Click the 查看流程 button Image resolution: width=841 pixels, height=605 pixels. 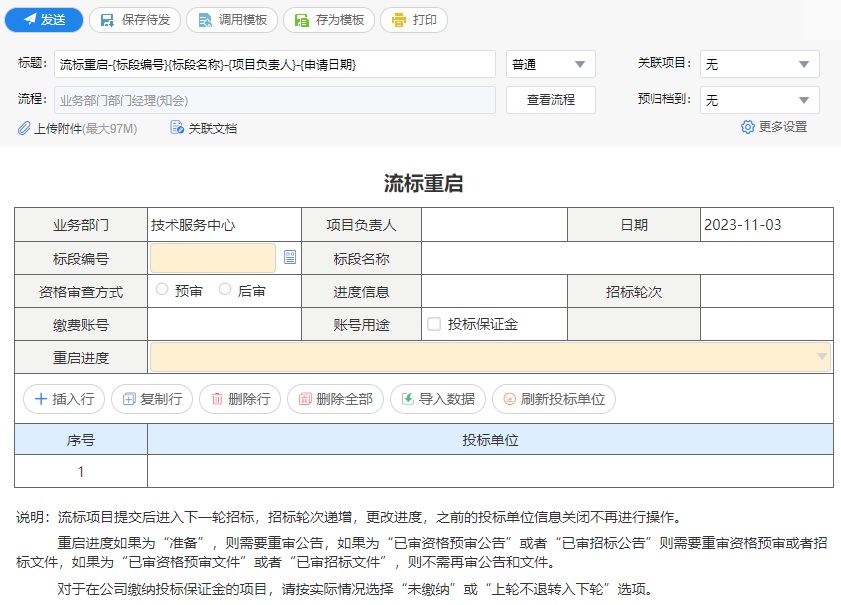click(x=551, y=100)
